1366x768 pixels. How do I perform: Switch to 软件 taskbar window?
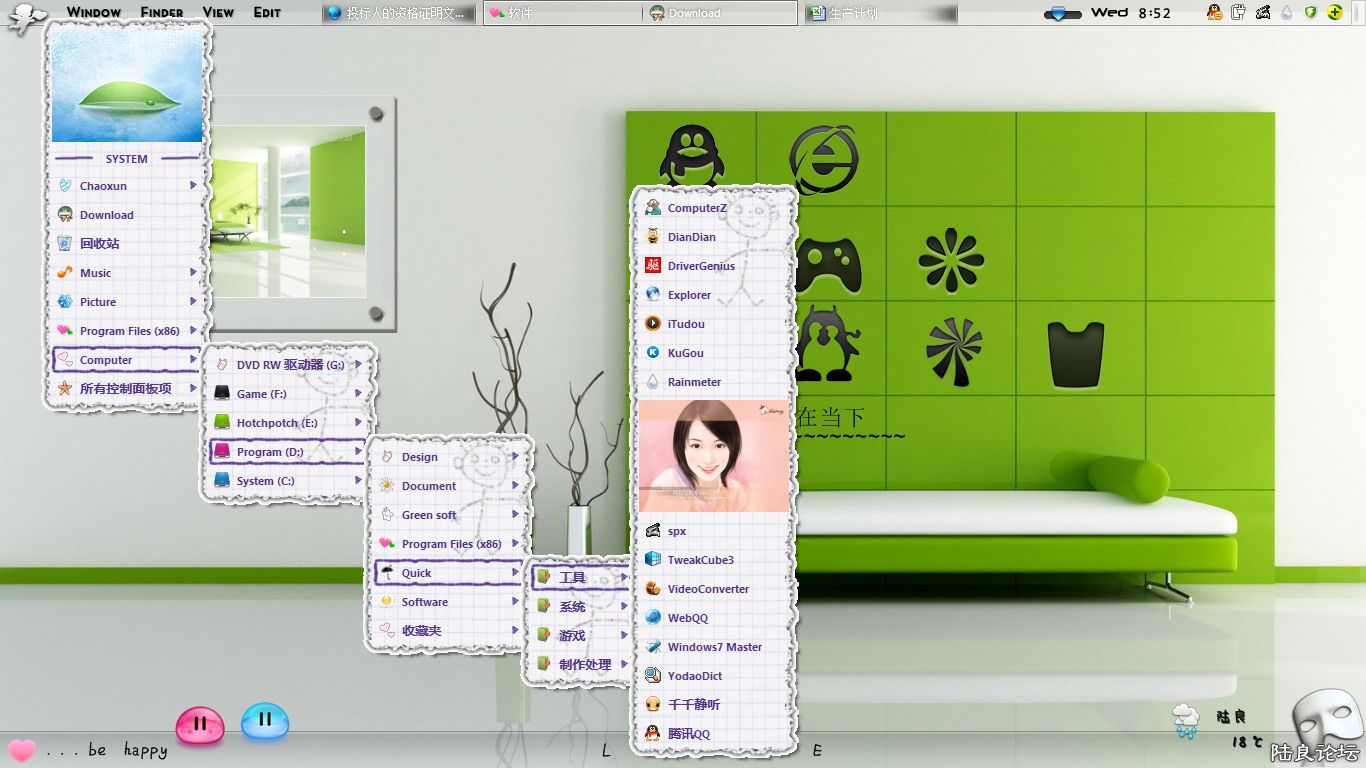[563, 13]
